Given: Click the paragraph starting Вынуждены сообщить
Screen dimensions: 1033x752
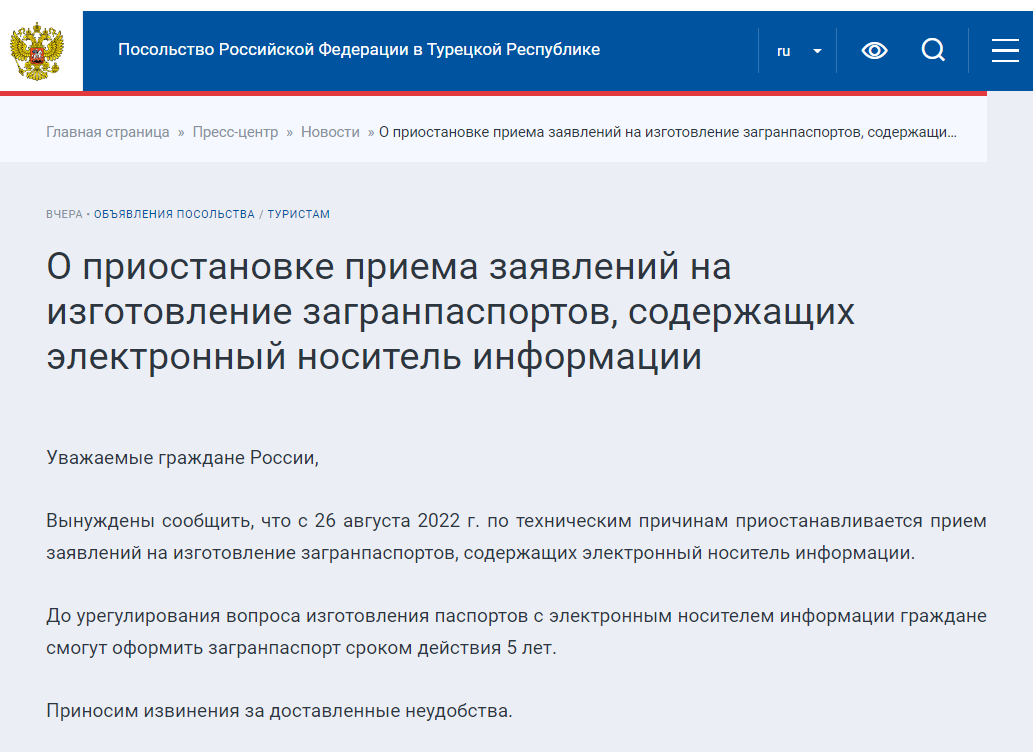Looking at the screenshot, I should click(516, 536).
